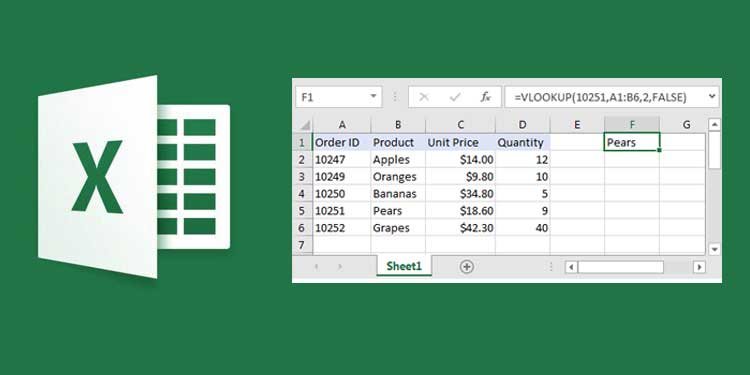The width and height of the screenshot is (750, 375).
Task: Click the vertical scrollbar down arrow
Action: pos(714,249)
